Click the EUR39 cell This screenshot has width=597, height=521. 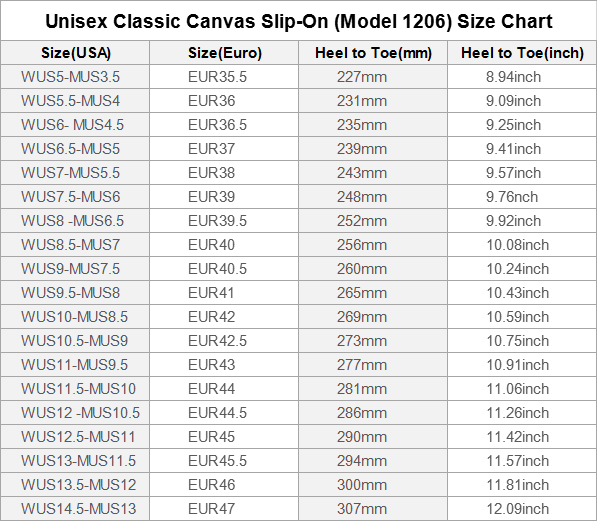click(x=224, y=197)
